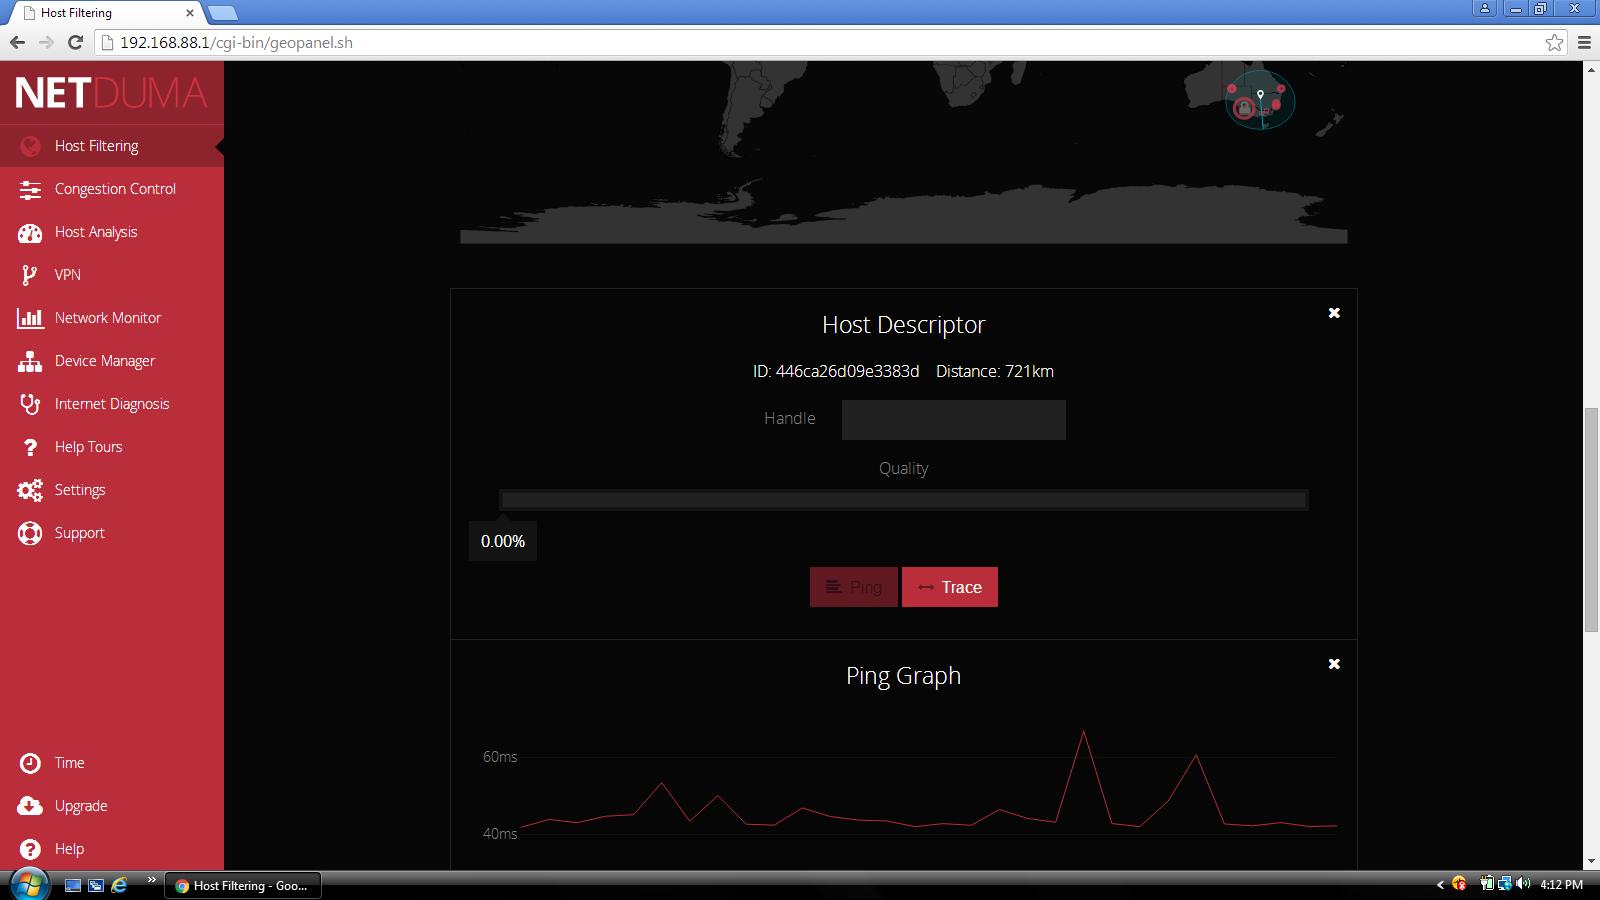Open Time in the sidebar
This screenshot has height=900, width=1600.
[112, 763]
